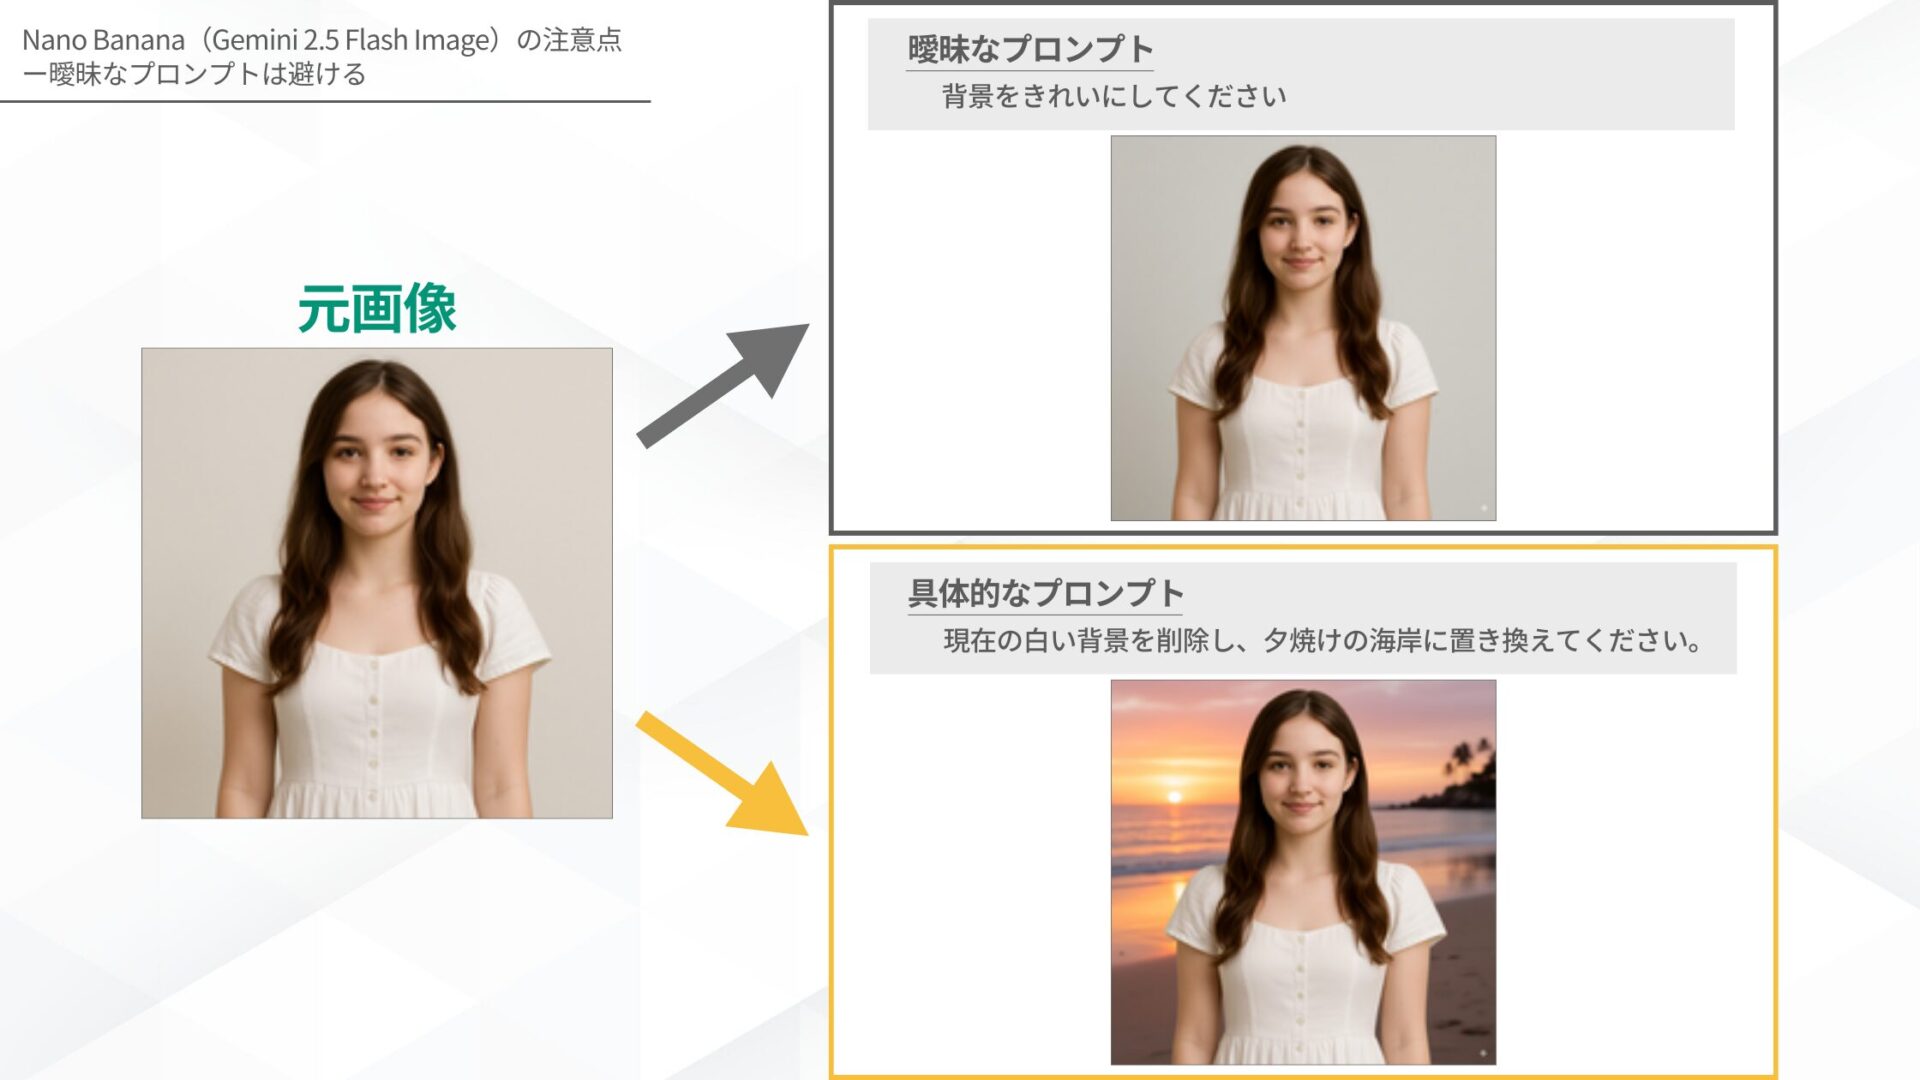Select the sunset beach result image
Image resolution: width=1920 pixels, height=1080 pixels.
point(1302,872)
